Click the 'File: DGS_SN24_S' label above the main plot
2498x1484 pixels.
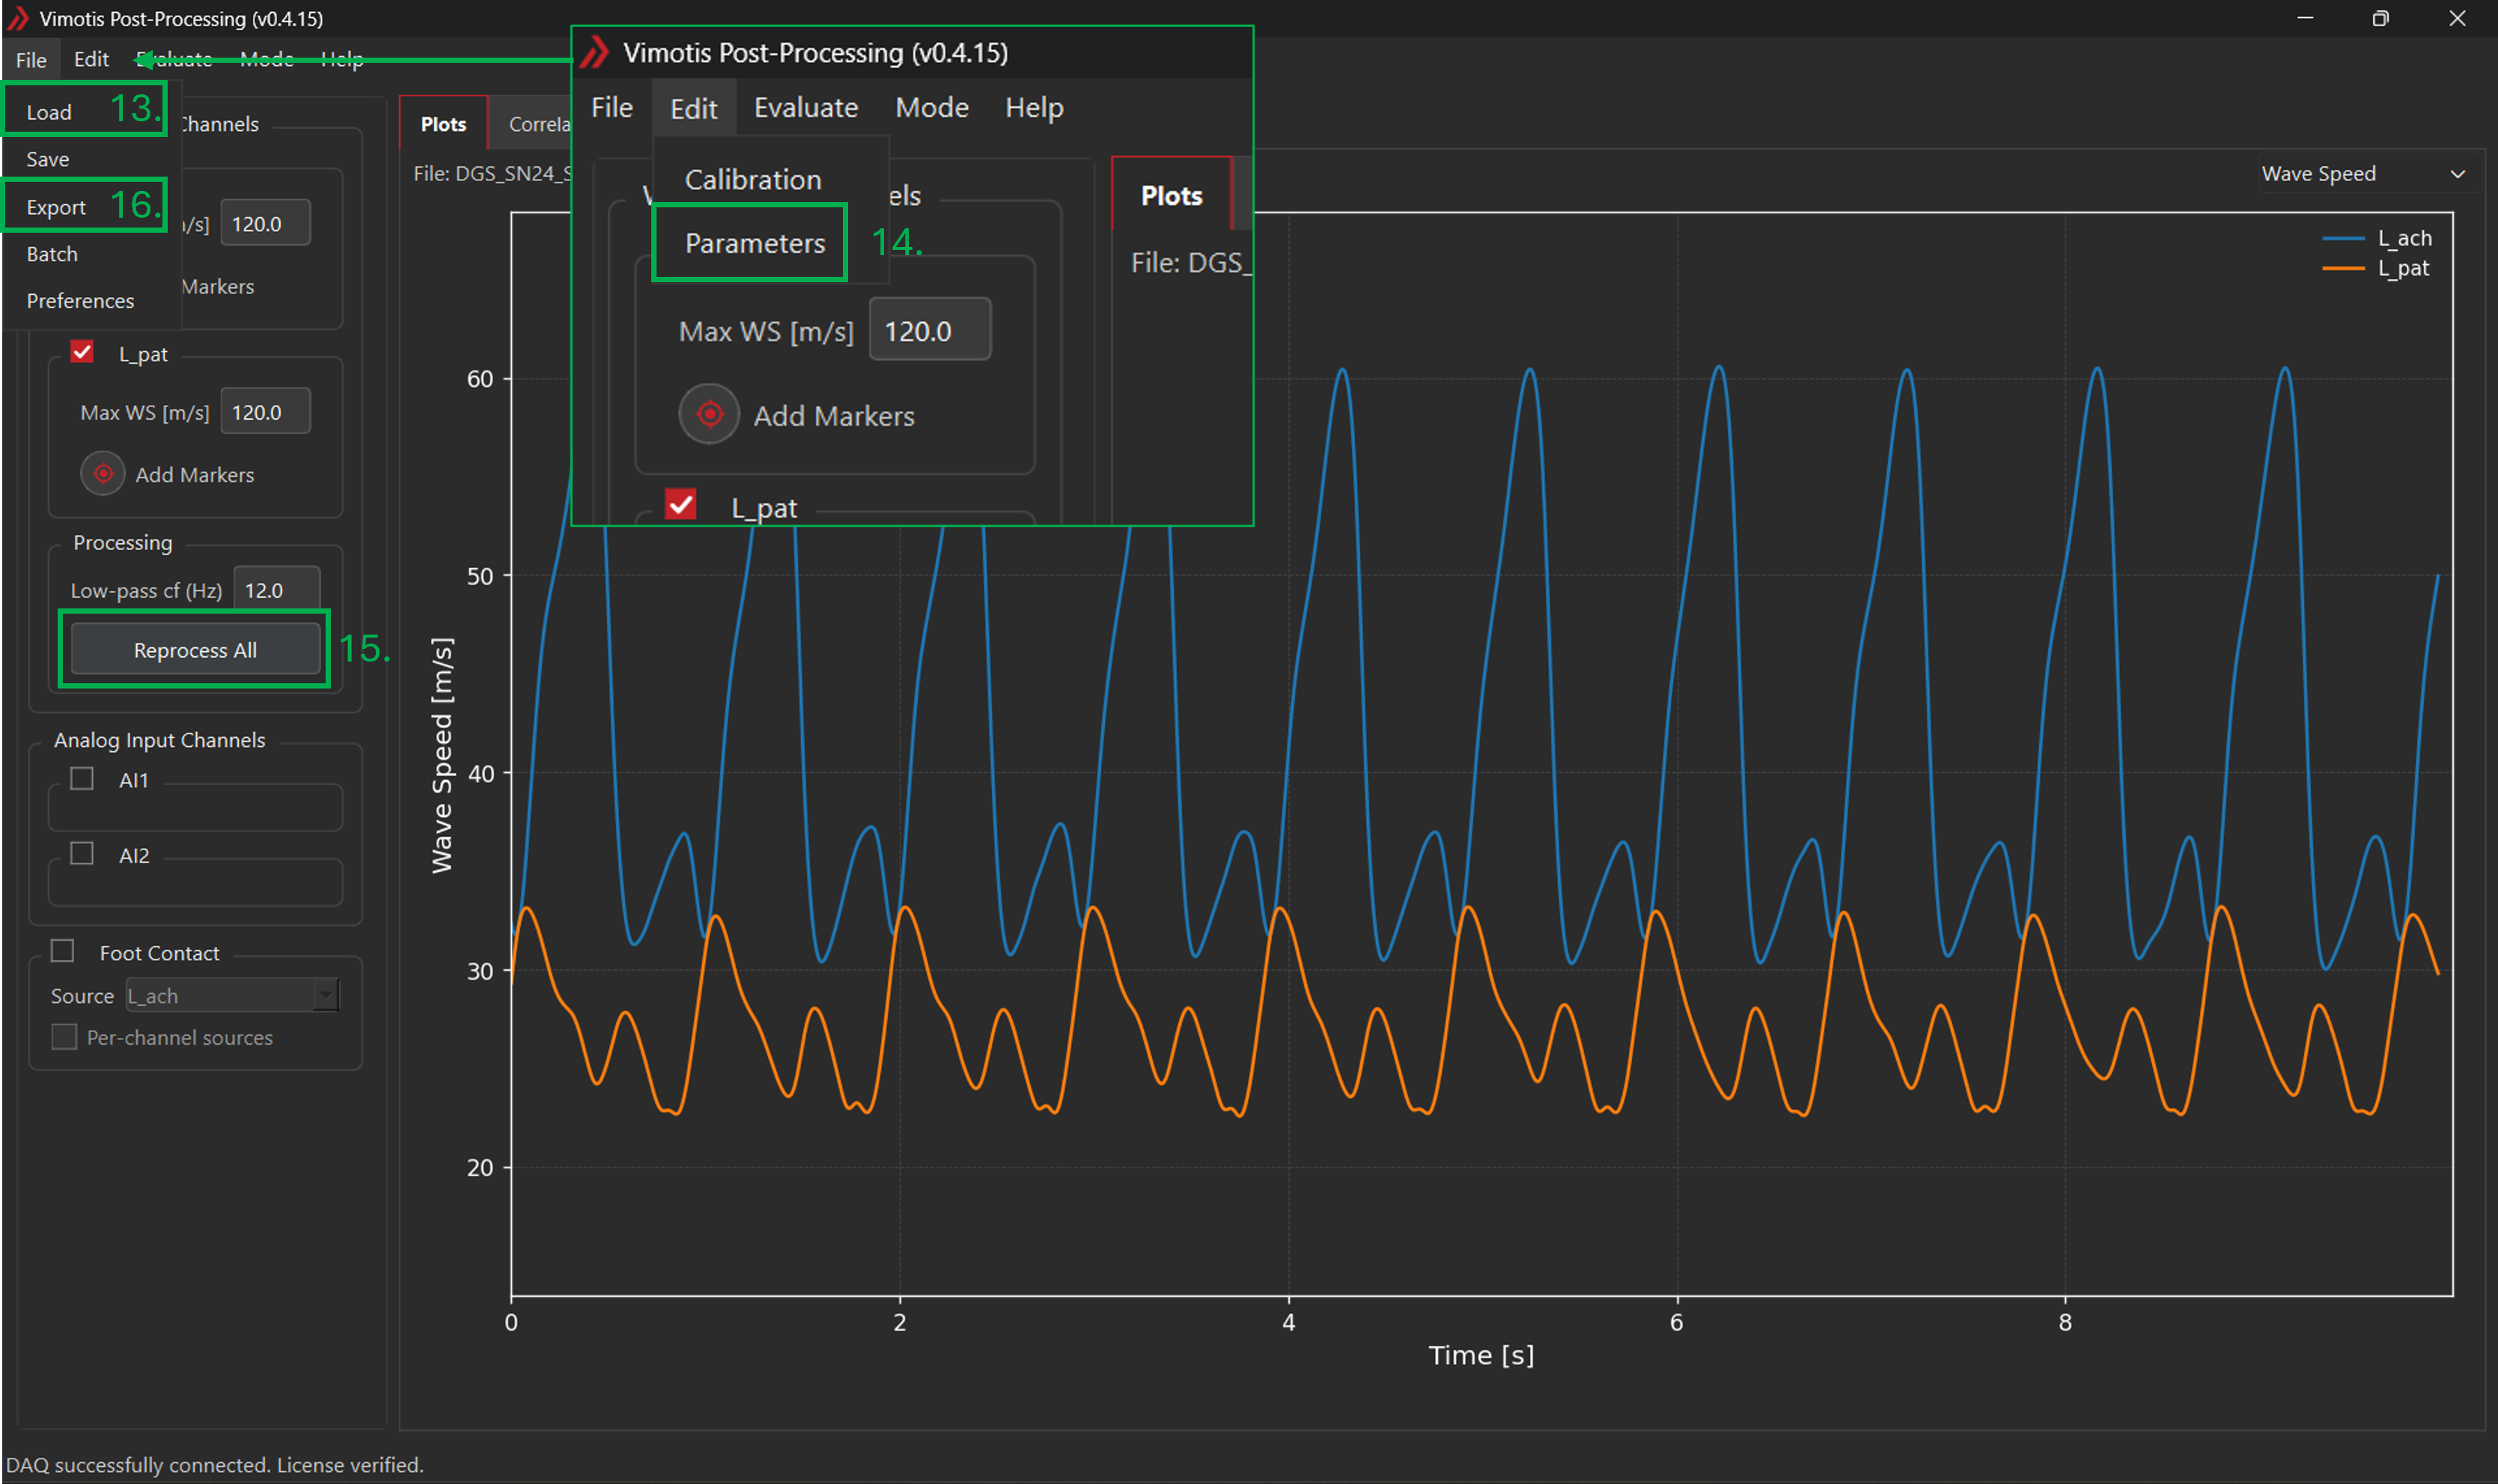(493, 174)
